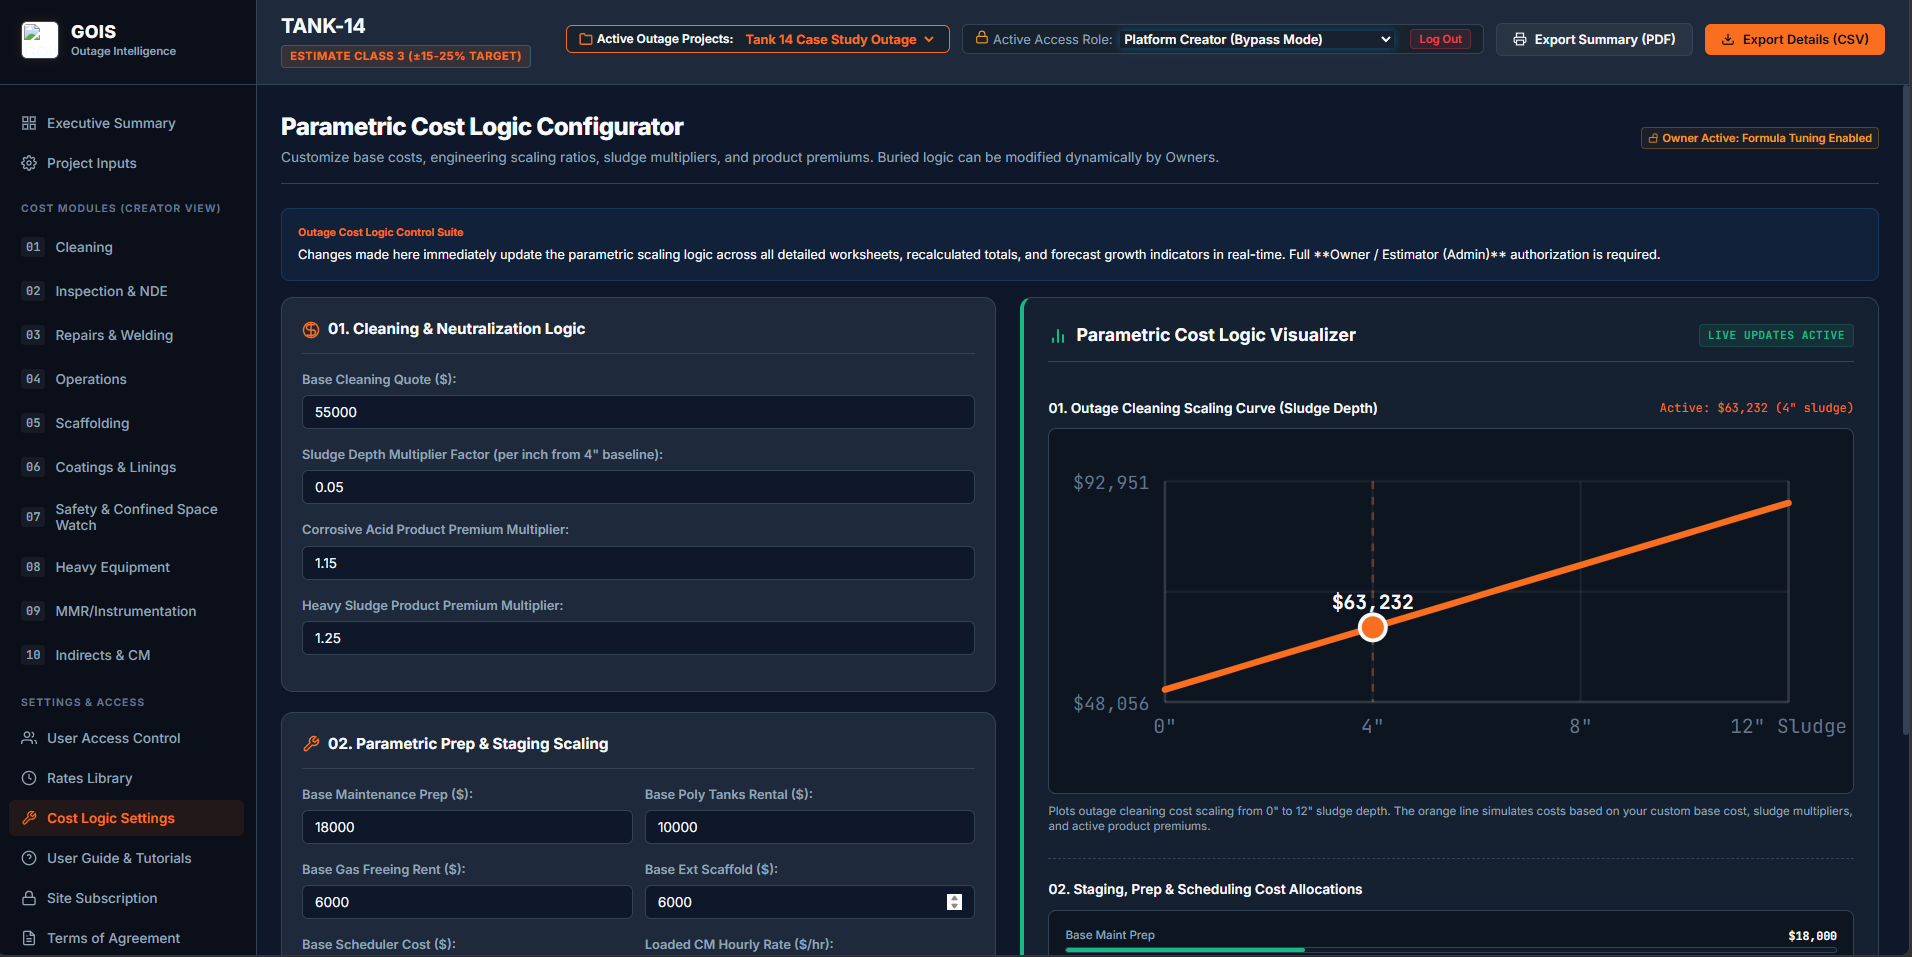Image resolution: width=1912 pixels, height=957 pixels.
Task: Click the Terms of Agreement document icon
Action: click(x=29, y=938)
